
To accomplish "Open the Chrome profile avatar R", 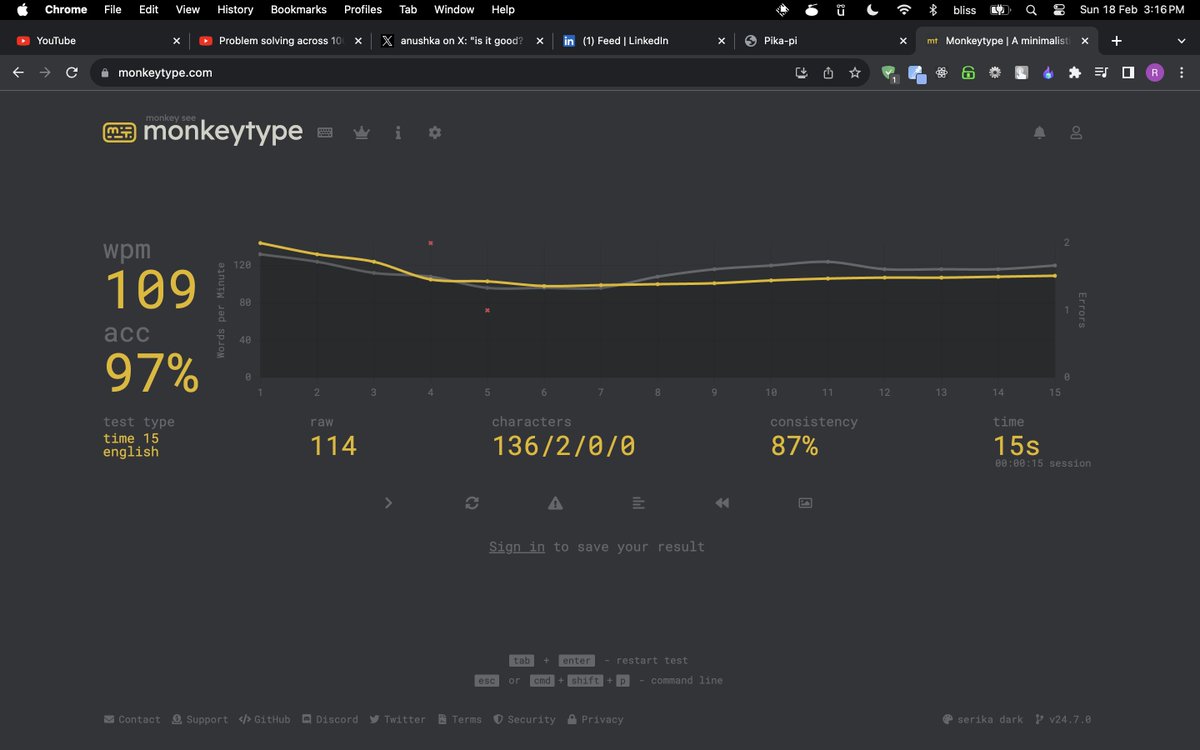I will click(x=1154, y=72).
